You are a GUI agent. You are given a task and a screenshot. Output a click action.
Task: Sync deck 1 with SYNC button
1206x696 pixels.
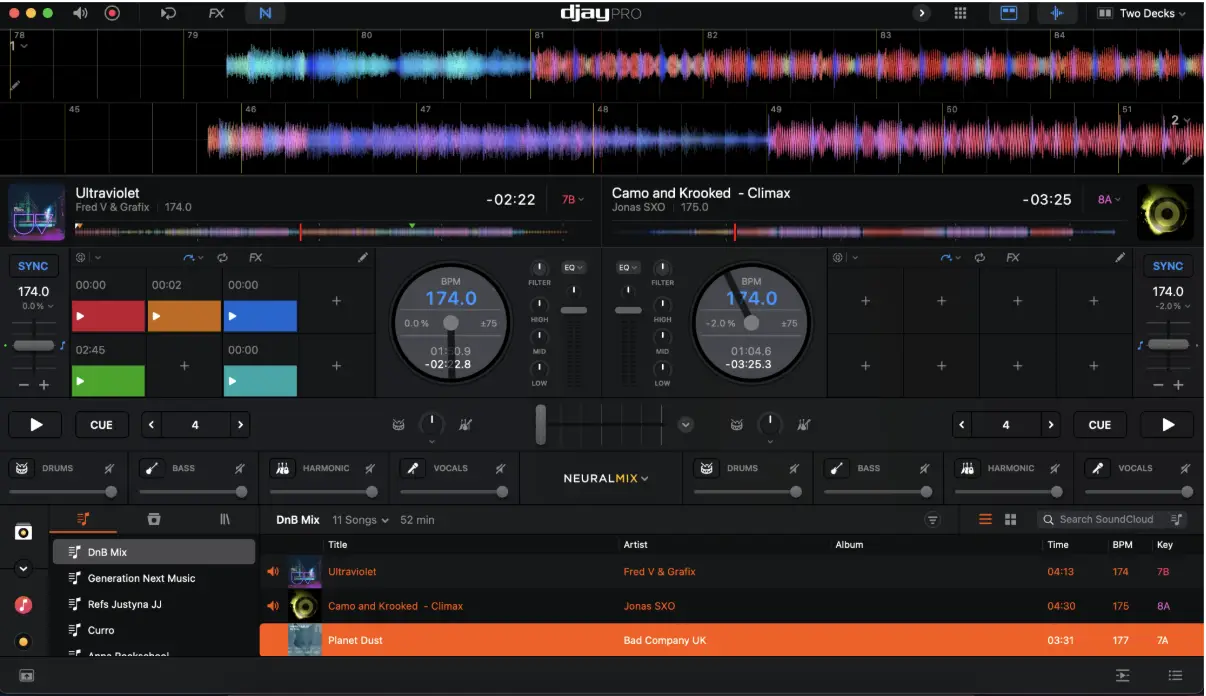pos(33,266)
